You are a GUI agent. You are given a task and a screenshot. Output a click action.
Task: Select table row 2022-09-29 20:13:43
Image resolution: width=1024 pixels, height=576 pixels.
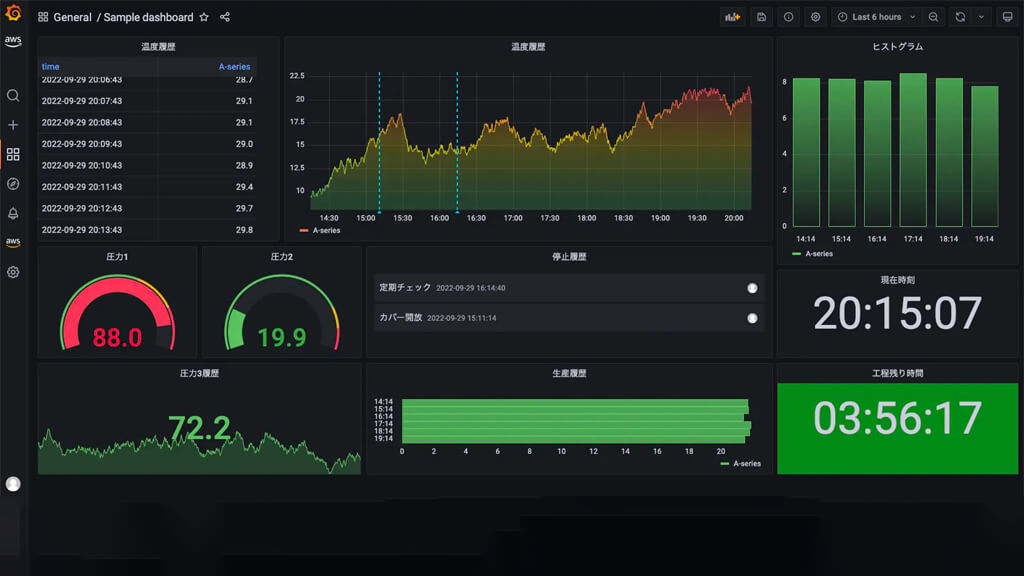[148, 230]
